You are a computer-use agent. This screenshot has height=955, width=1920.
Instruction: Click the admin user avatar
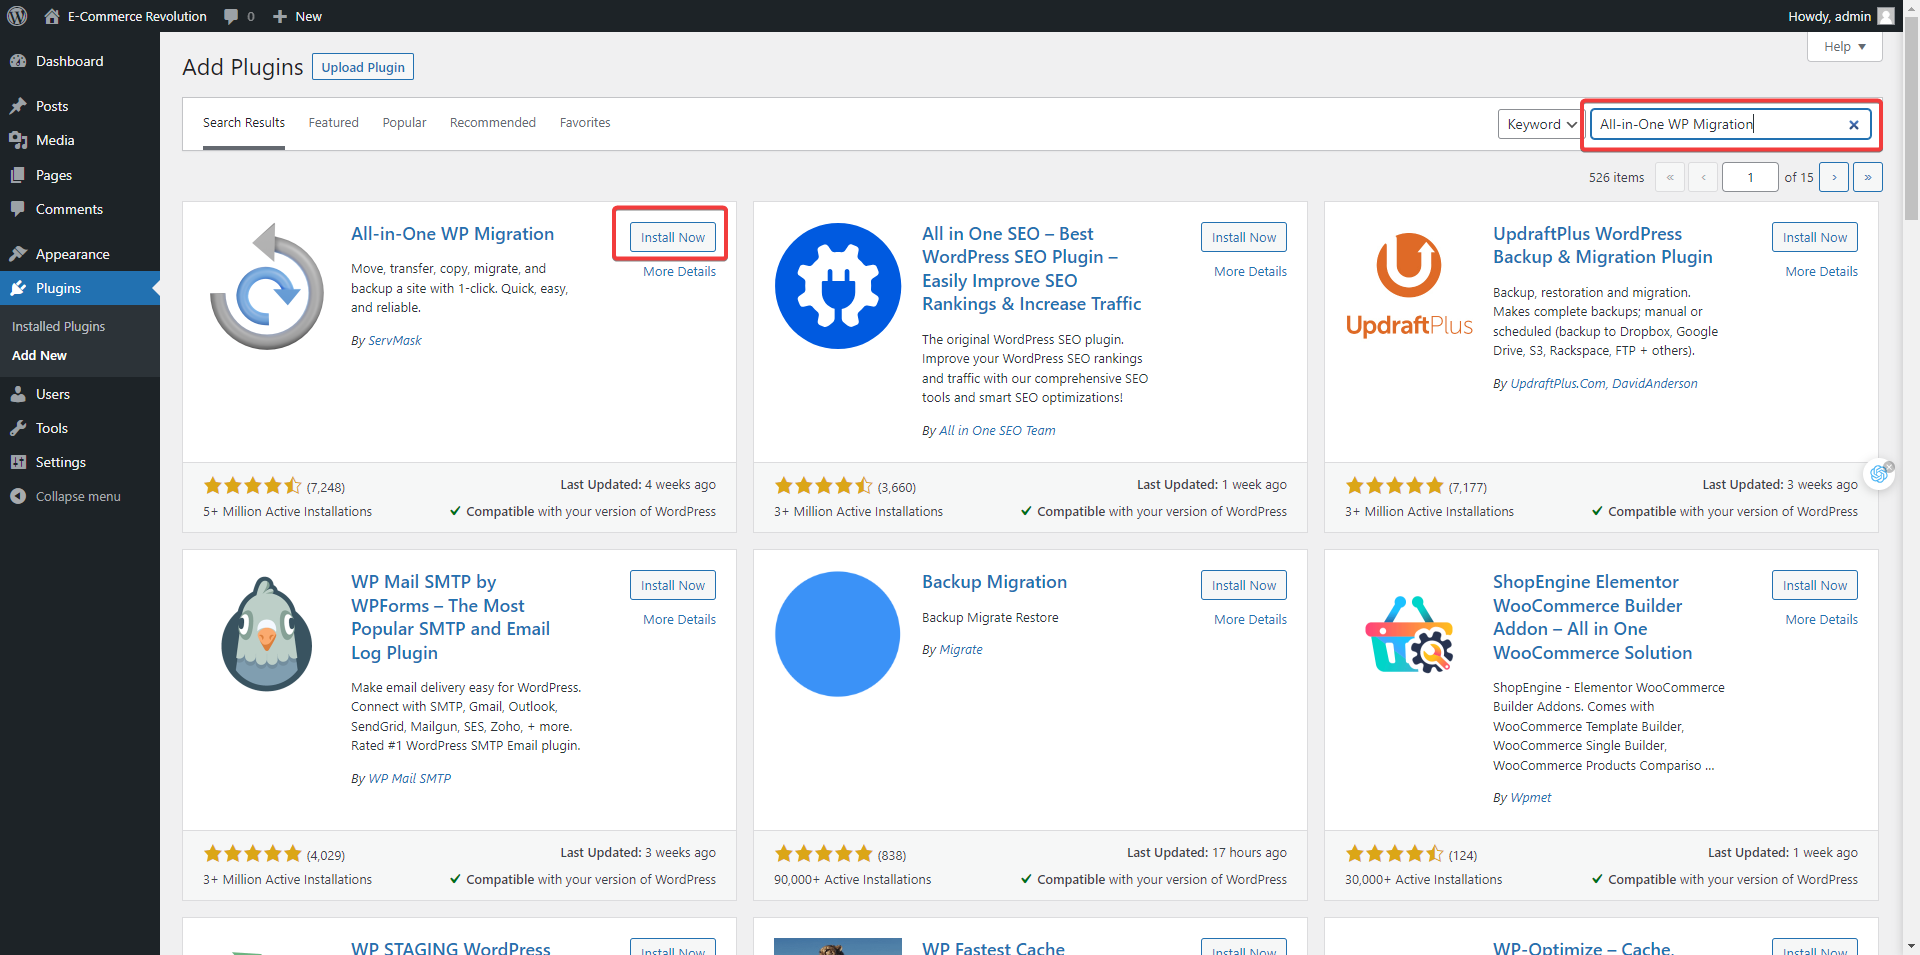pos(1885,16)
